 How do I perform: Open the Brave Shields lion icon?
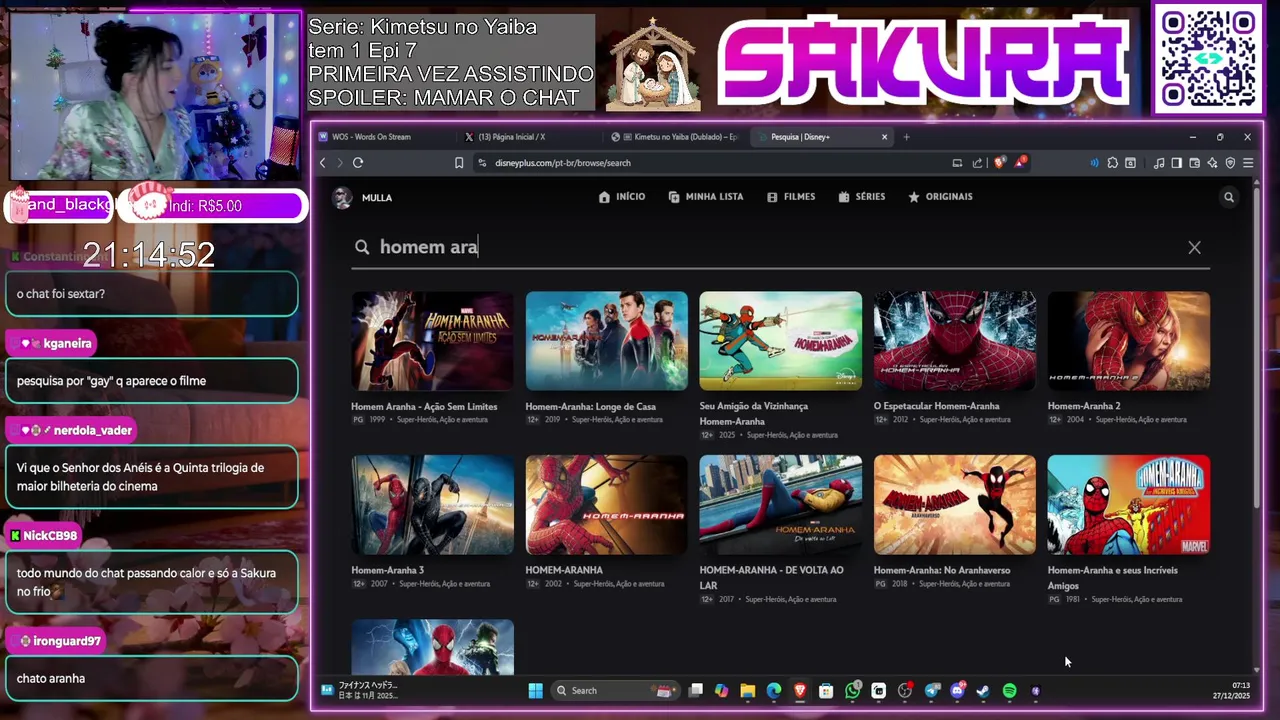pos(999,163)
